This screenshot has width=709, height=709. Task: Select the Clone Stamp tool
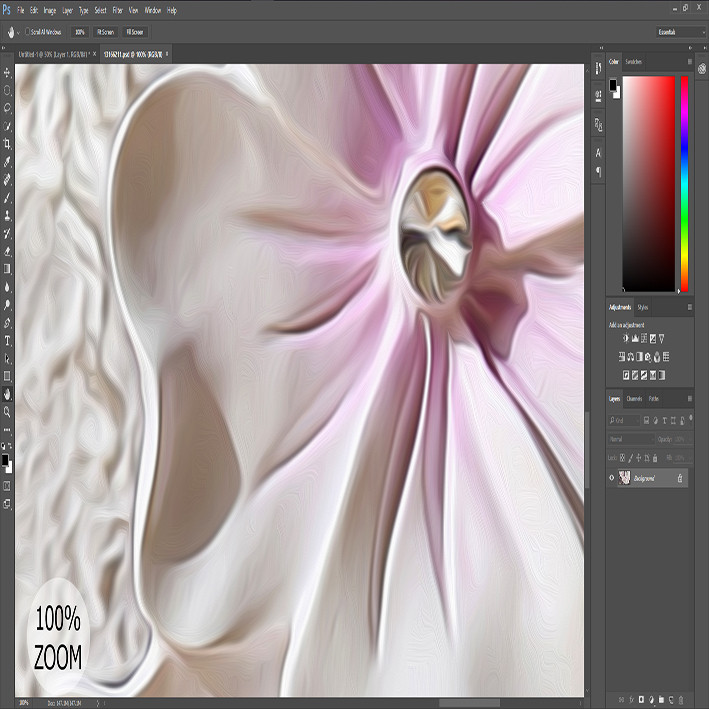point(7,216)
